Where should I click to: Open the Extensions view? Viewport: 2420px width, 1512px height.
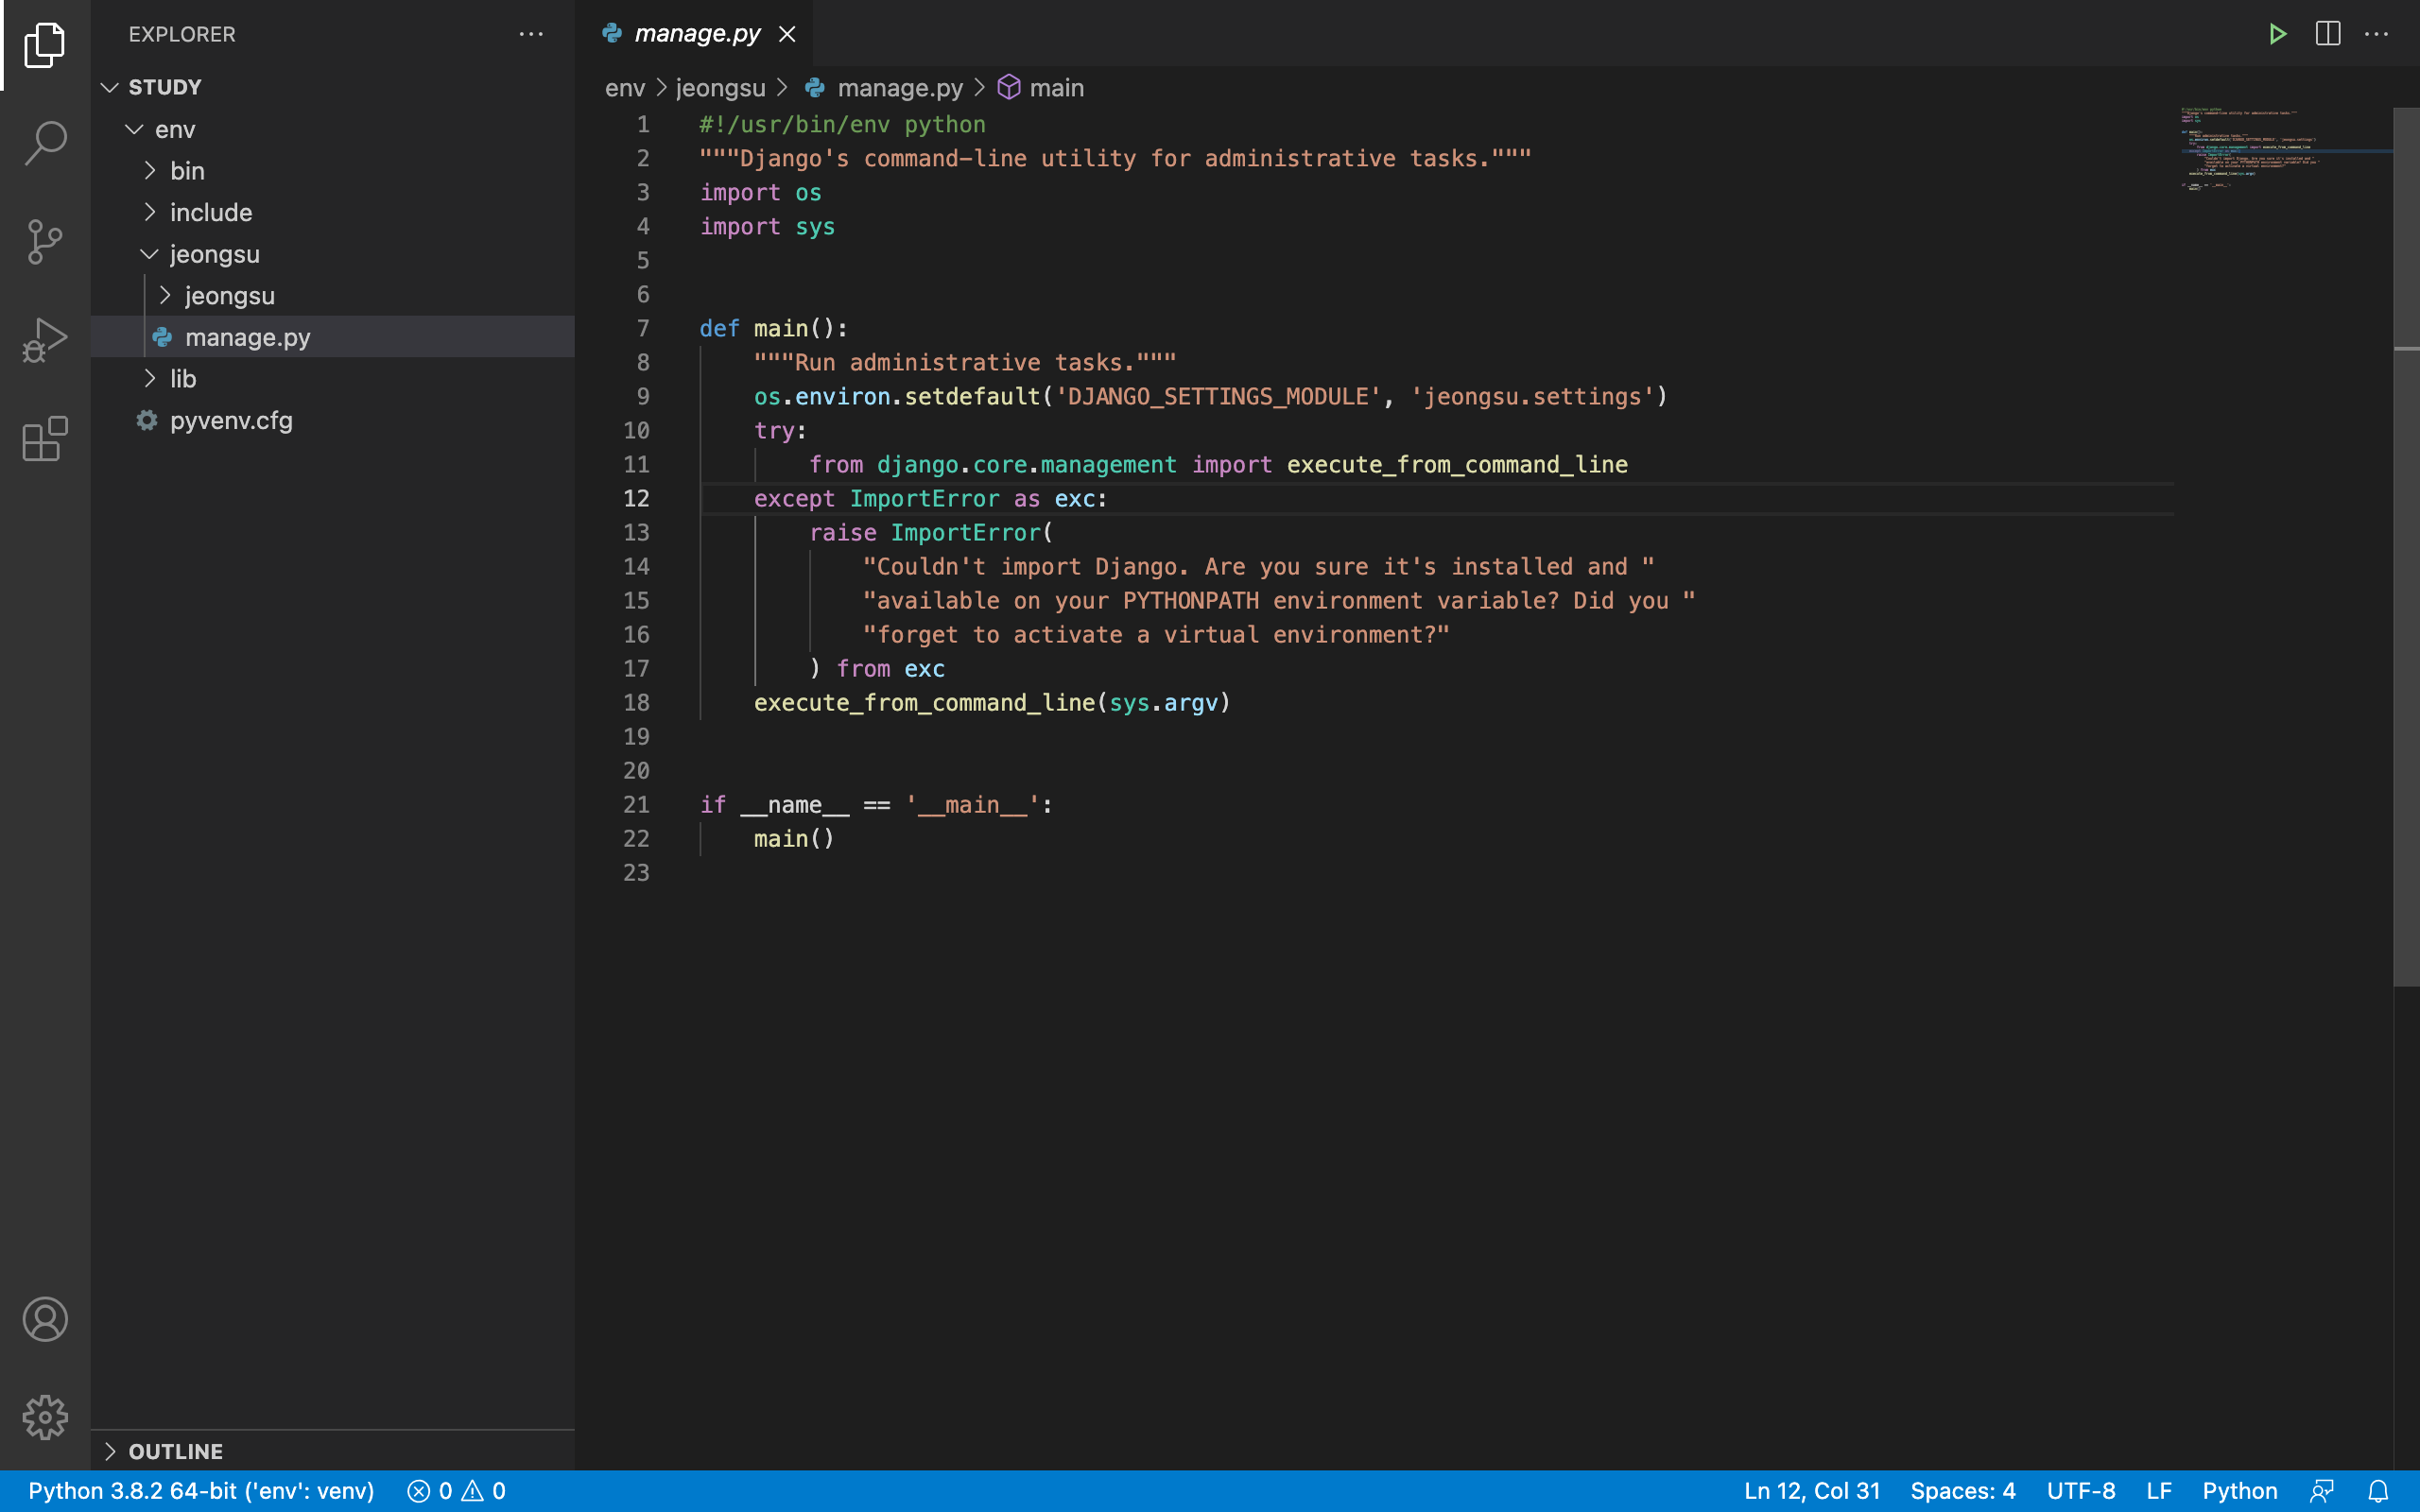45,439
